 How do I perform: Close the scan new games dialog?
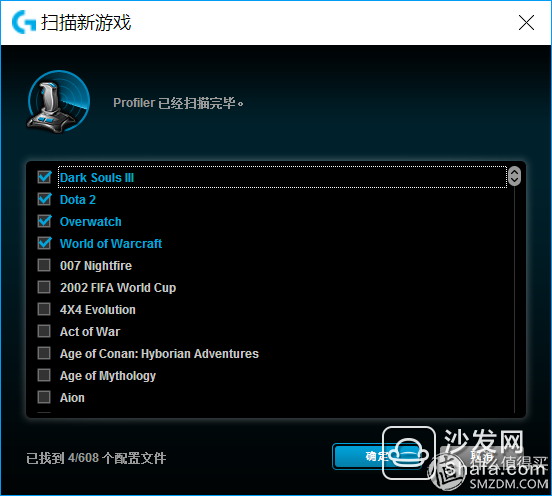tap(526, 23)
